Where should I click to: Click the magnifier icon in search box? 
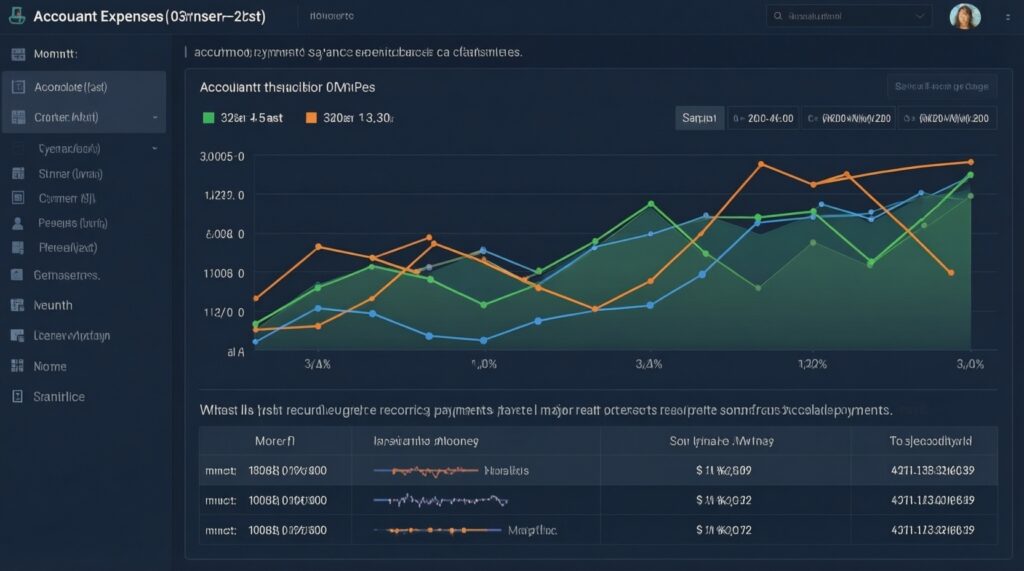click(x=779, y=17)
